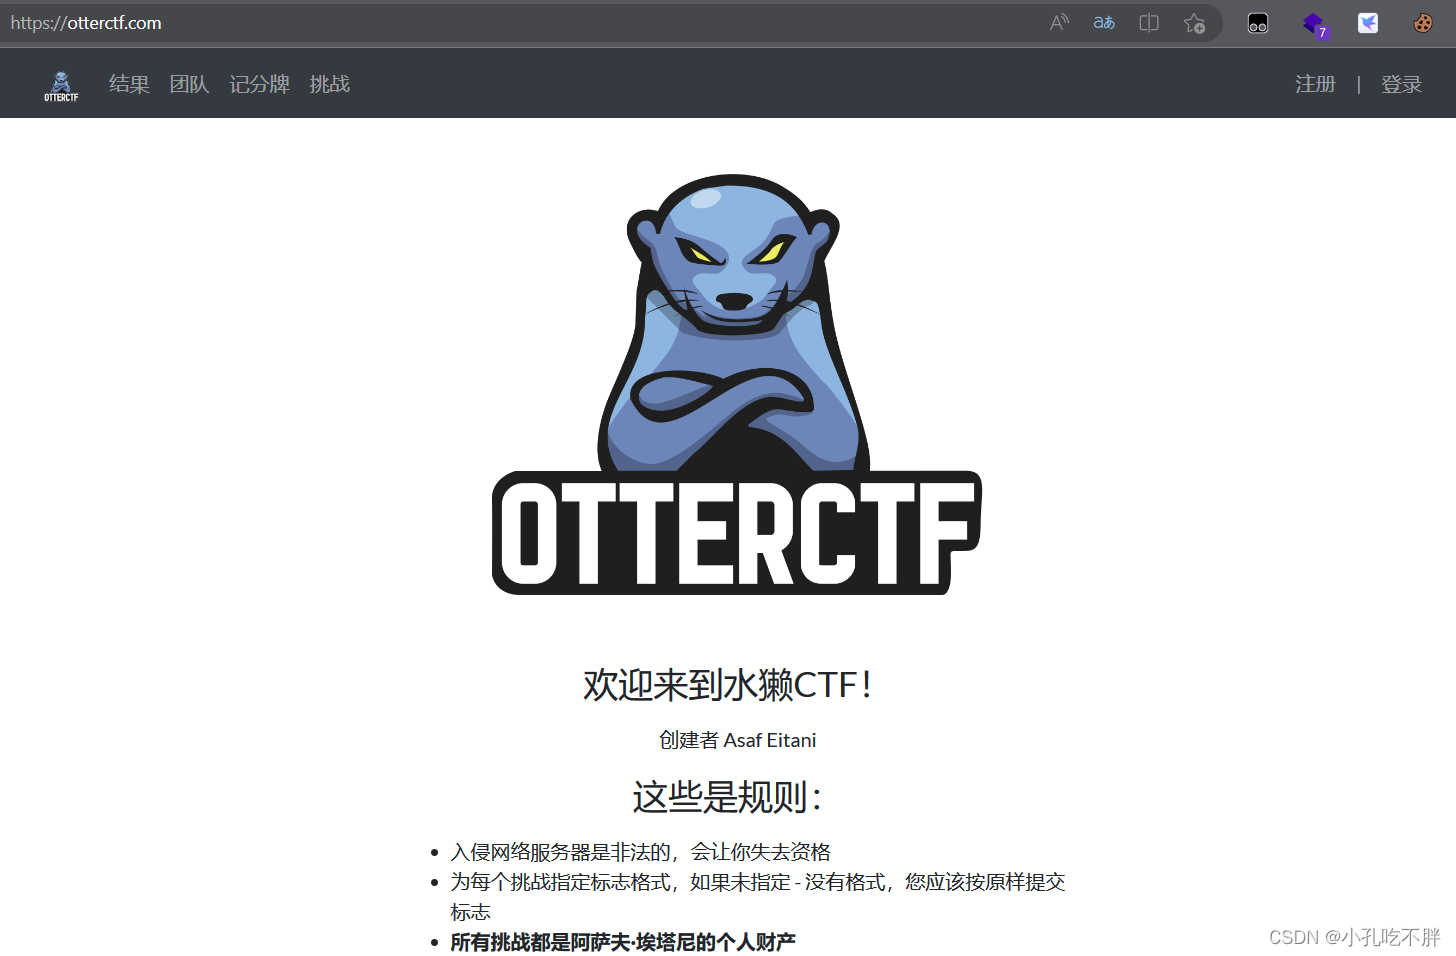Screen dimensions: 1456x956
Task: Open the split screen icon
Action: 1149,23
